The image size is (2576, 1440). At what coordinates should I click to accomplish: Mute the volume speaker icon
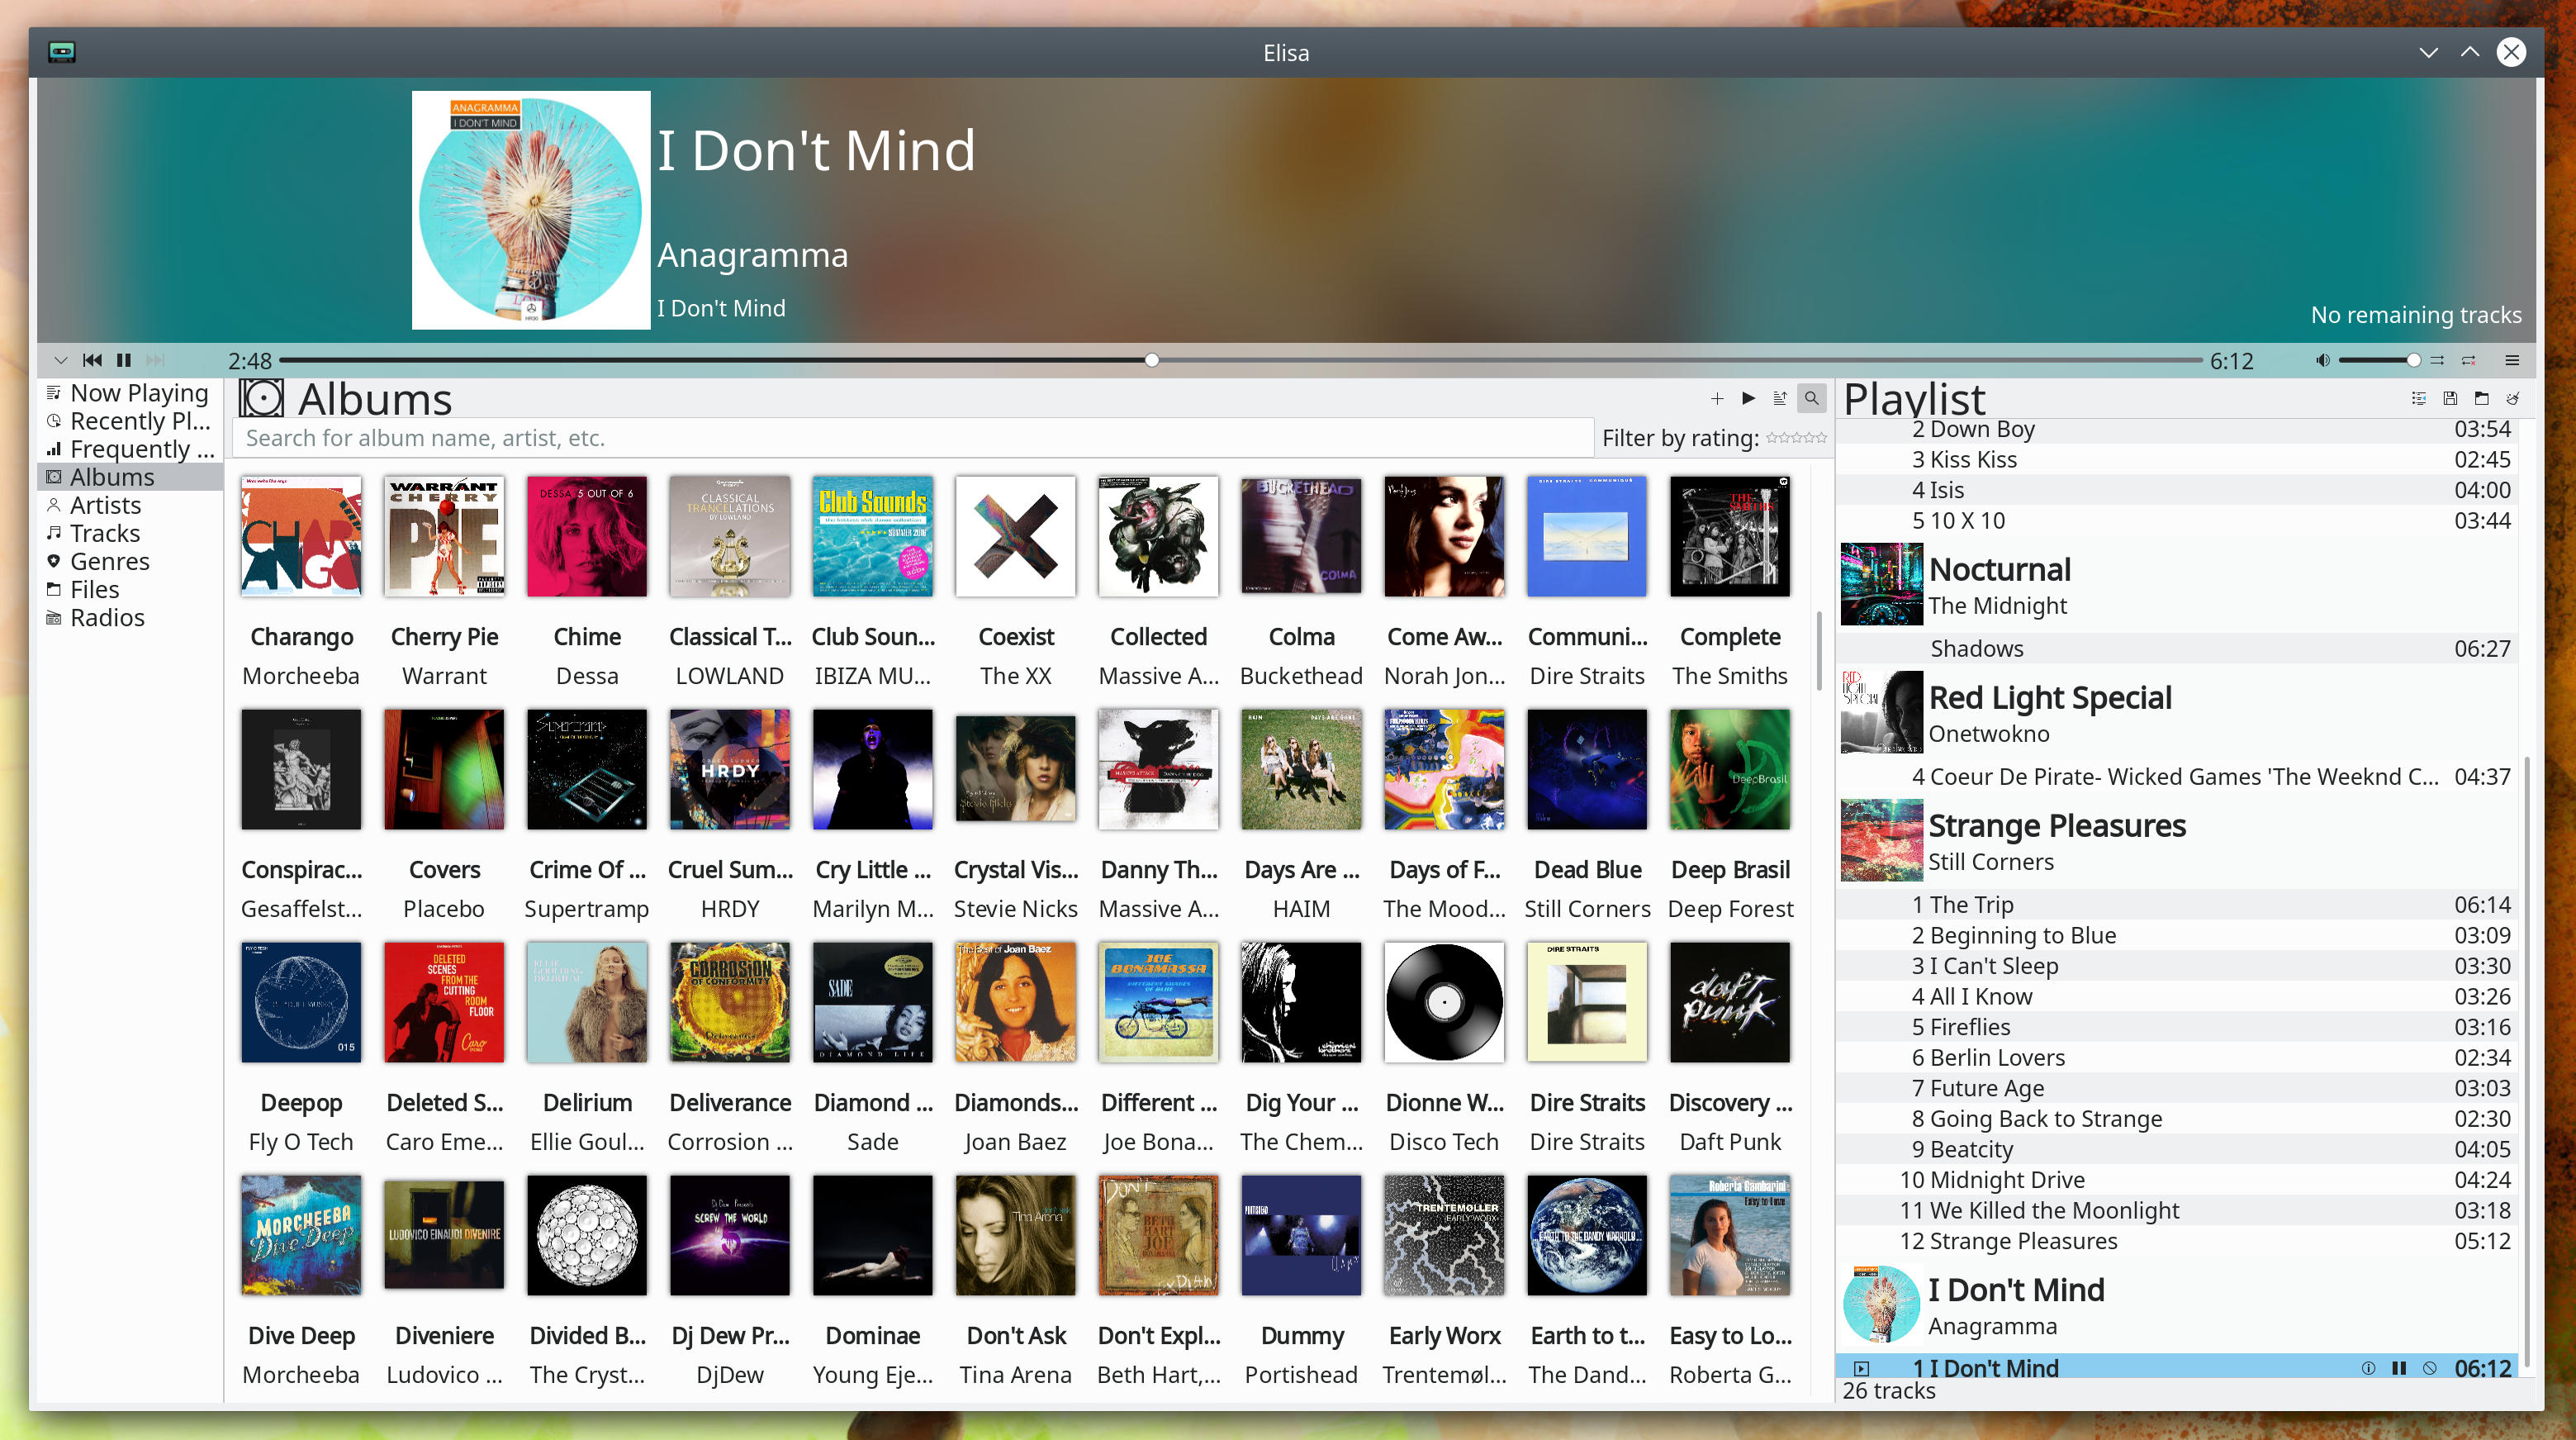[x=2322, y=360]
